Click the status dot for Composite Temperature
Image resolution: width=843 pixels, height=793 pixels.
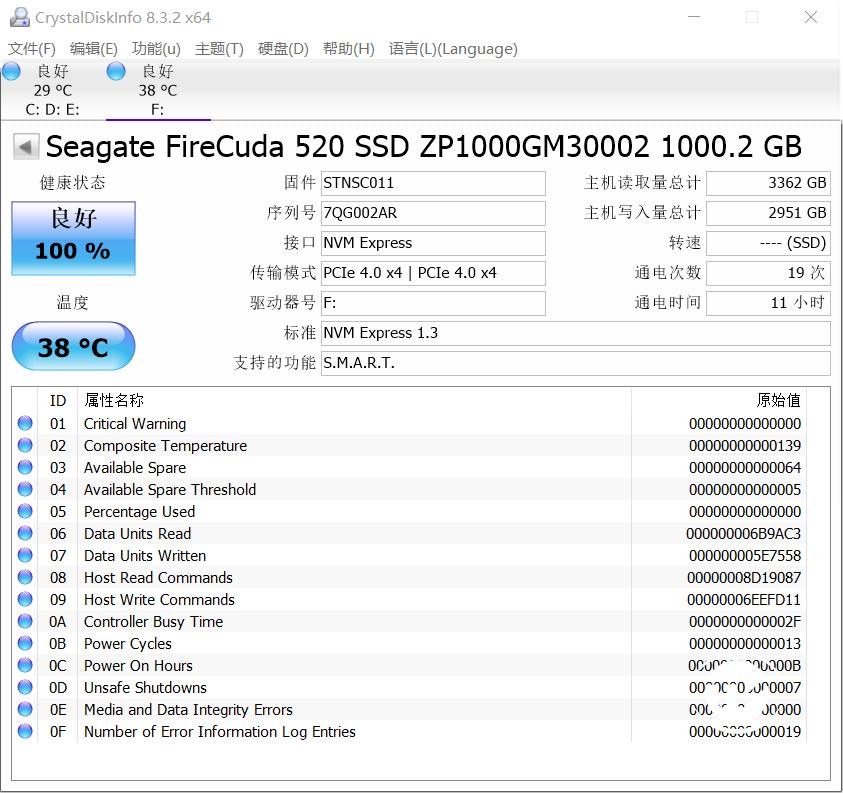pyautogui.click(x=24, y=445)
